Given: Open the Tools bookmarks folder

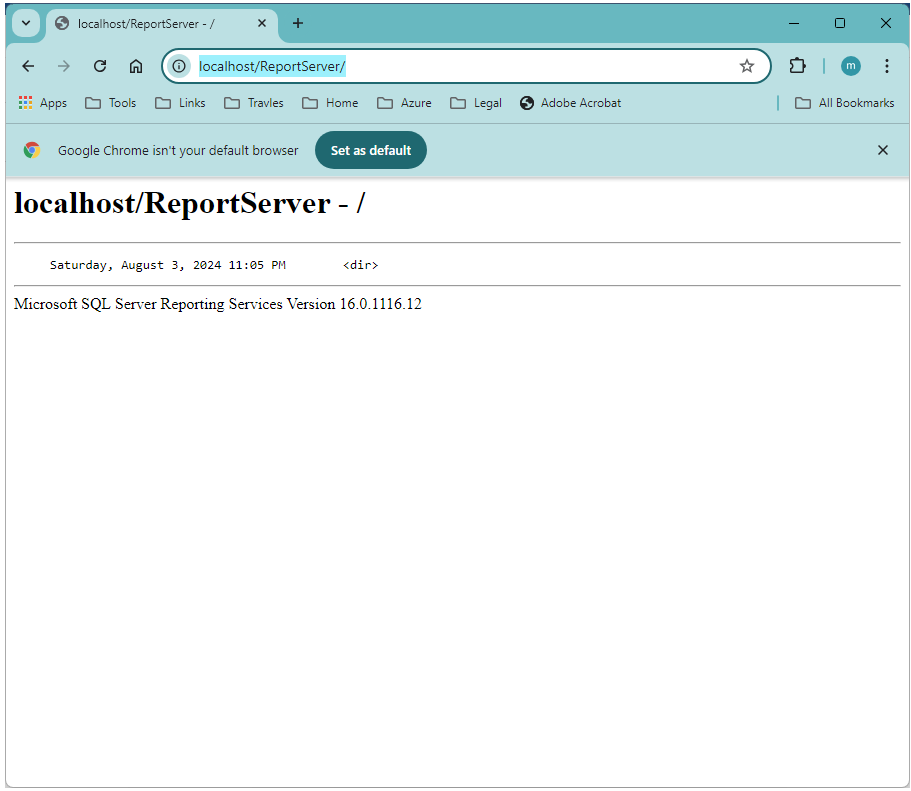Looking at the screenshot, I should [110, 103].
